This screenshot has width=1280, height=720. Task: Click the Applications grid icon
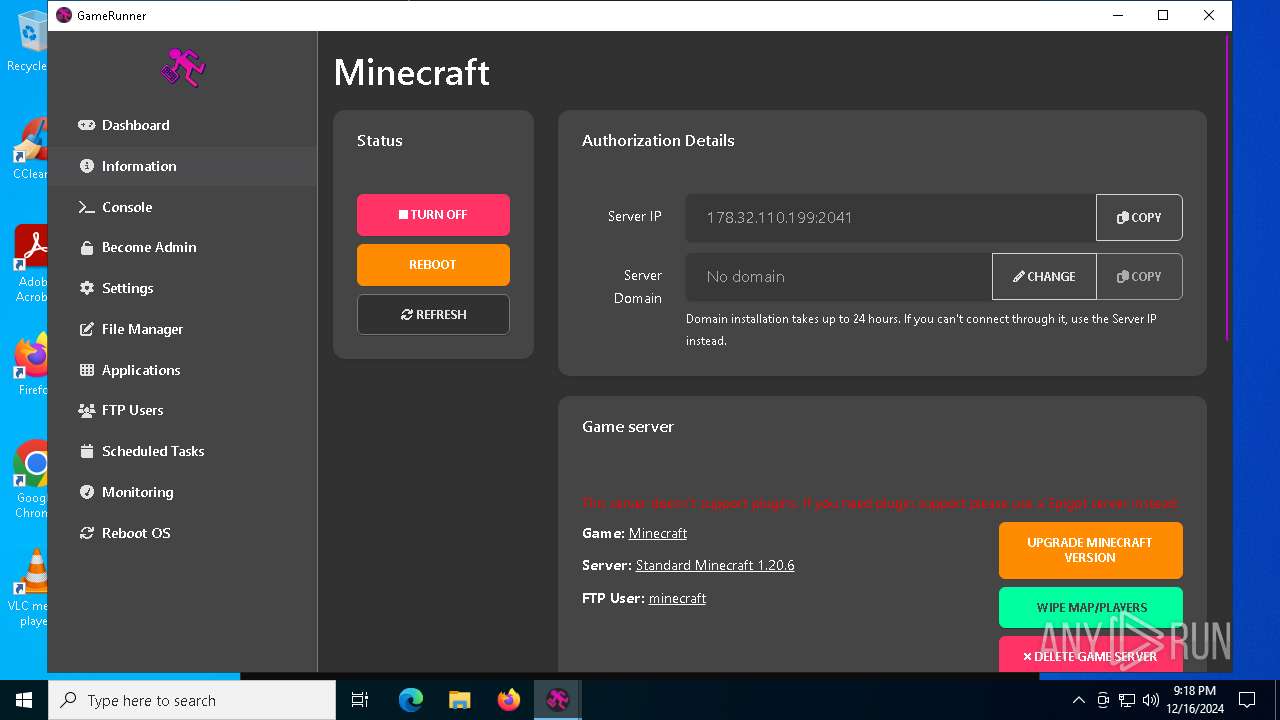click(x=86, y=370)
